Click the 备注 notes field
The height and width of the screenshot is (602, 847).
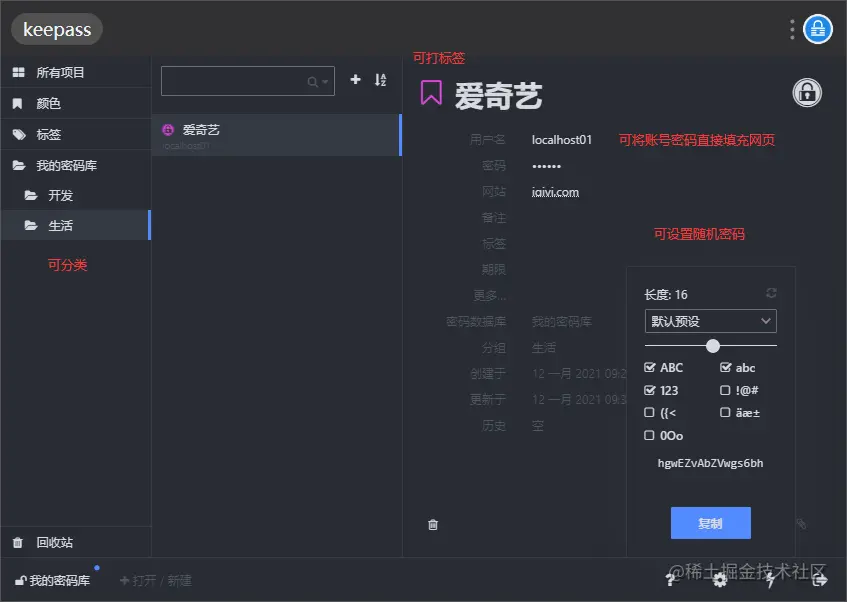pyautogui.click(x=494, y=218)
